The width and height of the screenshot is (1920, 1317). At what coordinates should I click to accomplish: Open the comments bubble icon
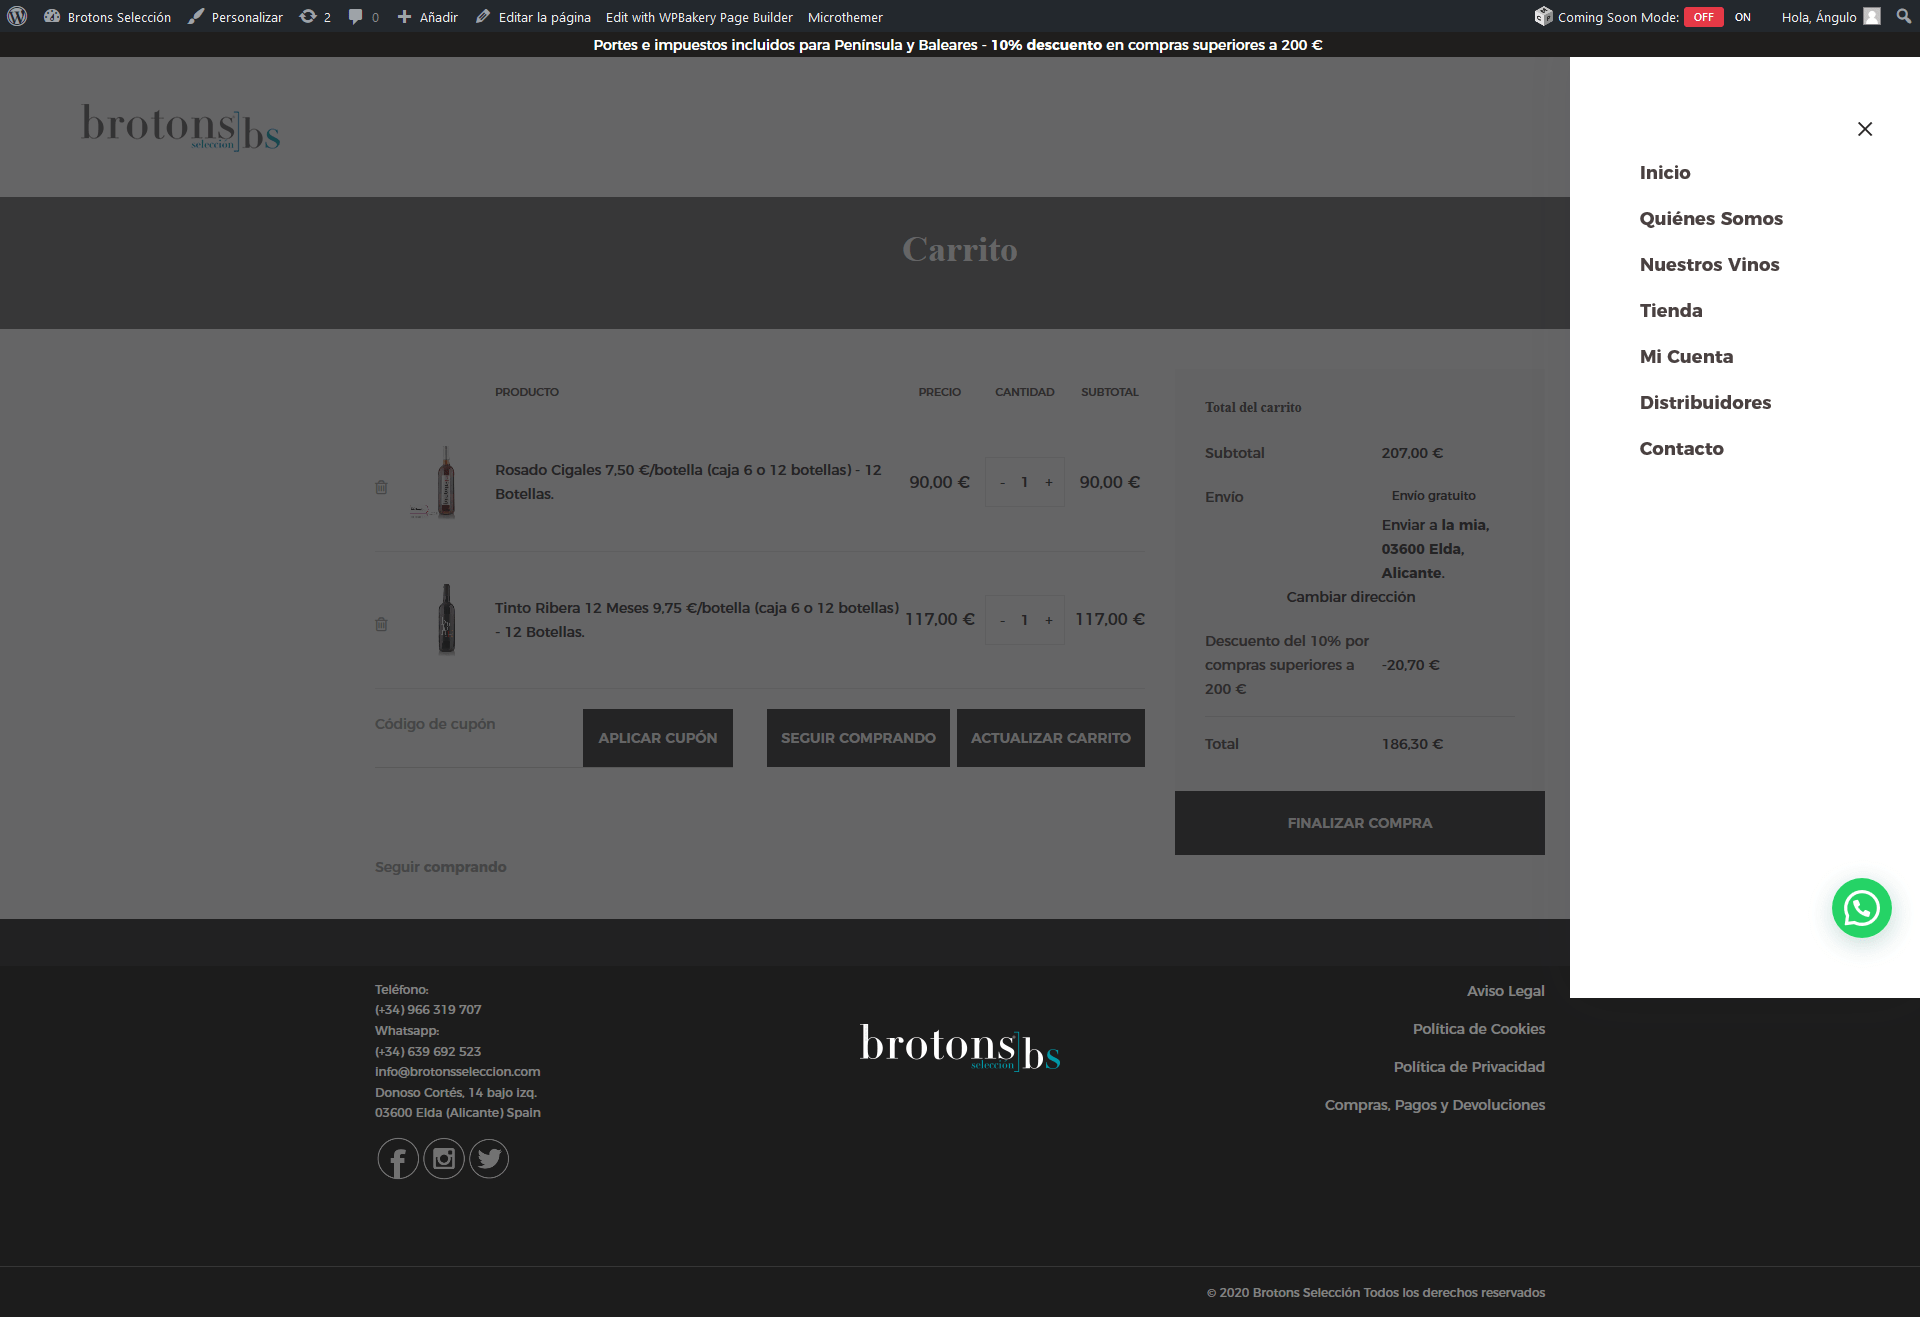(x=363, y=17)
